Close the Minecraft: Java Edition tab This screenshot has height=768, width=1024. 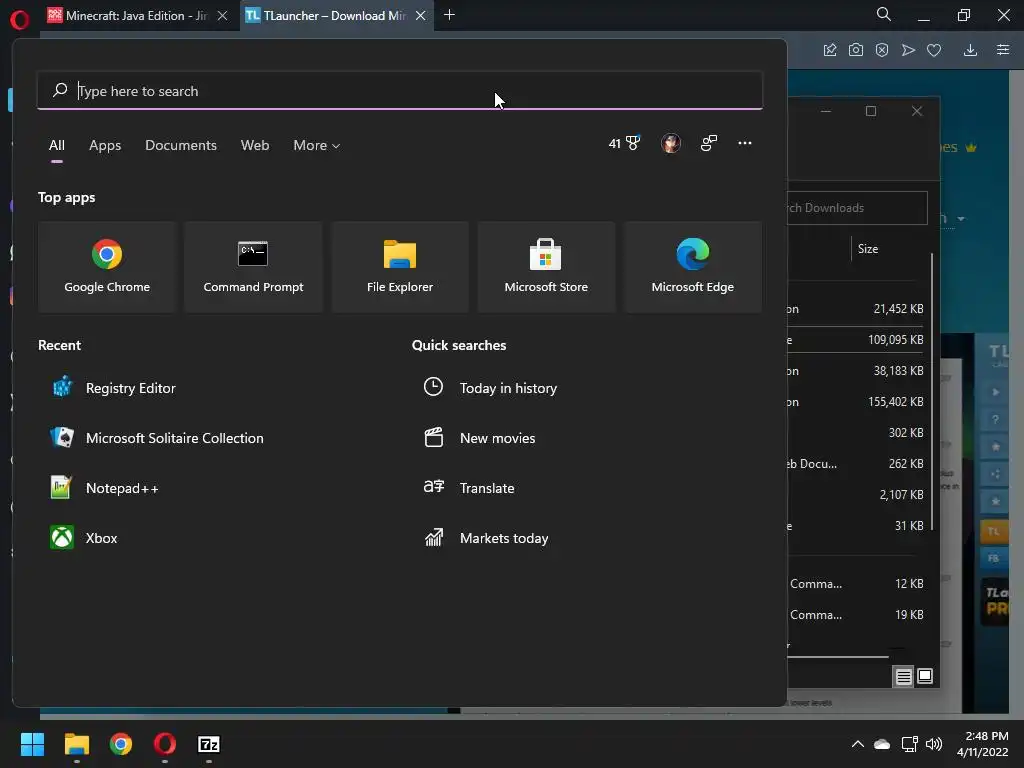222,16
